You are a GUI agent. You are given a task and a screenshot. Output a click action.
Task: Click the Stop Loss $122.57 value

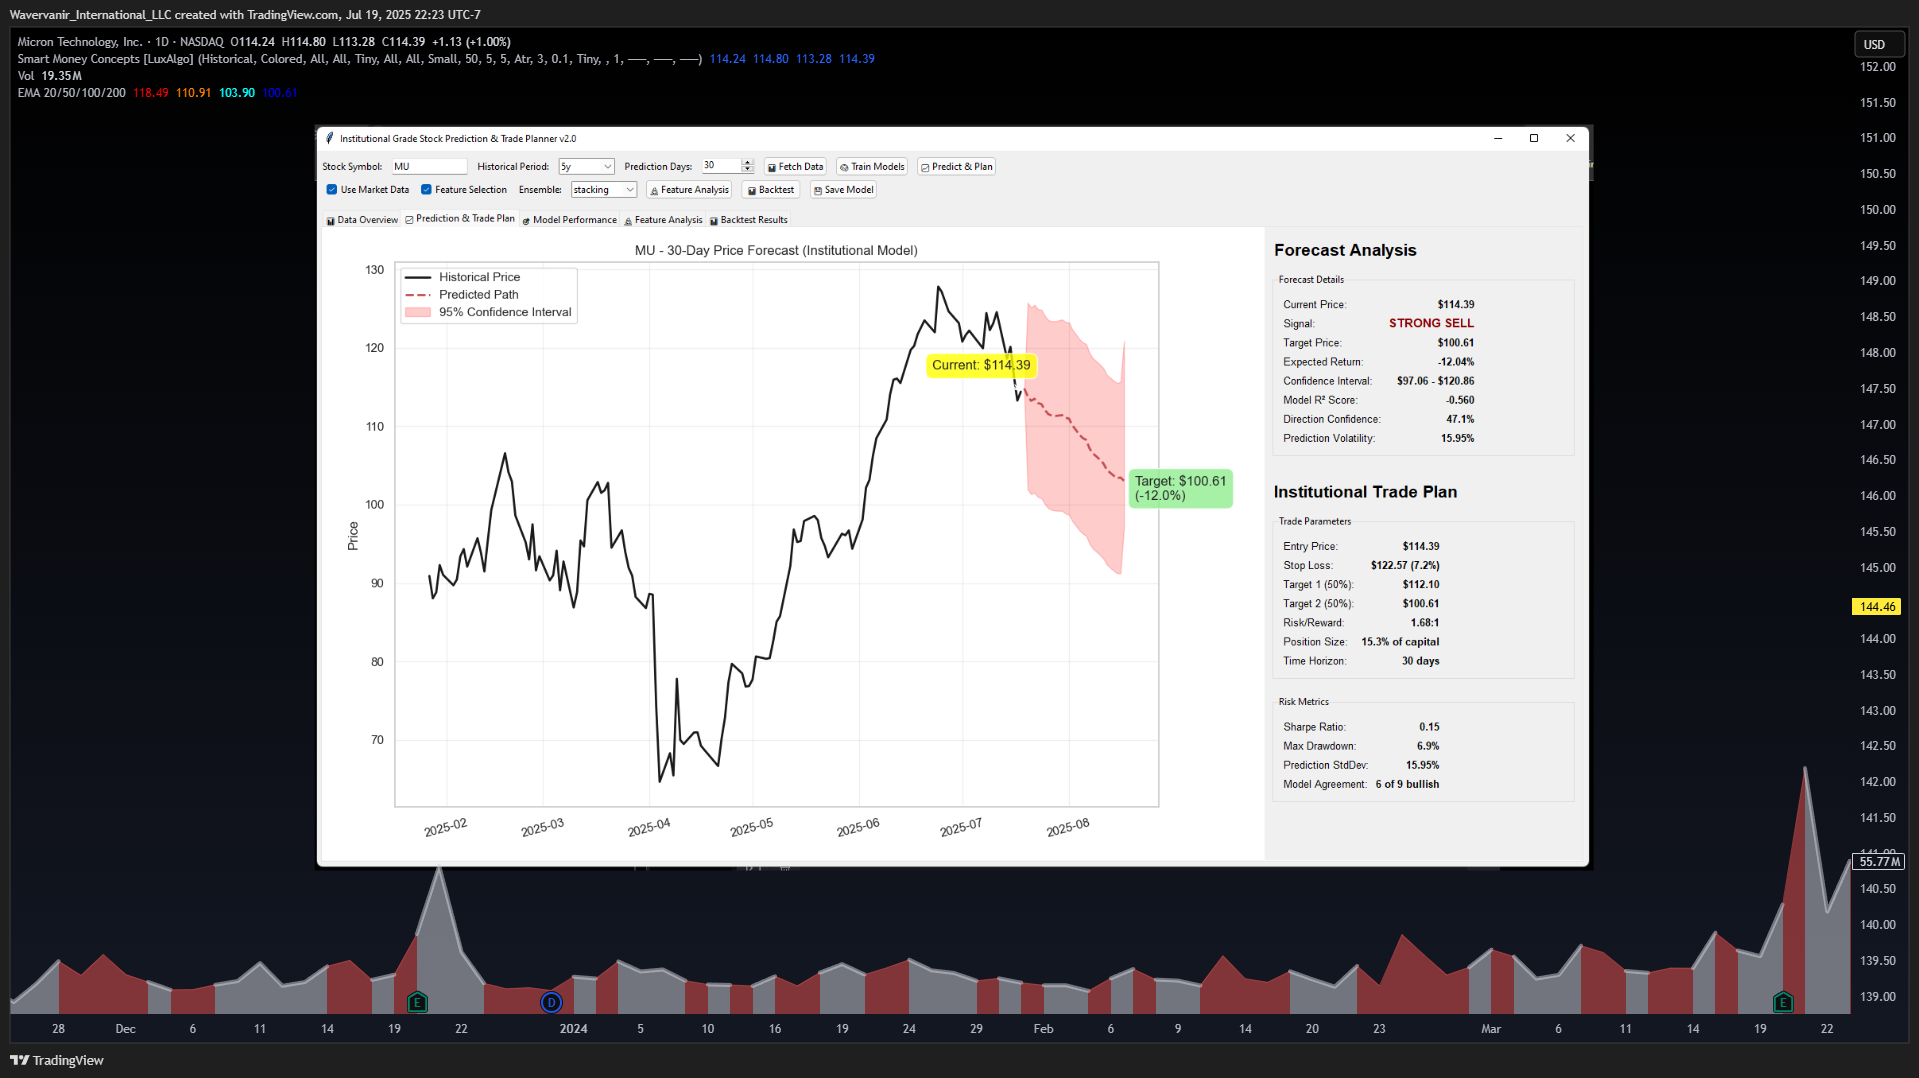pos(1405,565)
